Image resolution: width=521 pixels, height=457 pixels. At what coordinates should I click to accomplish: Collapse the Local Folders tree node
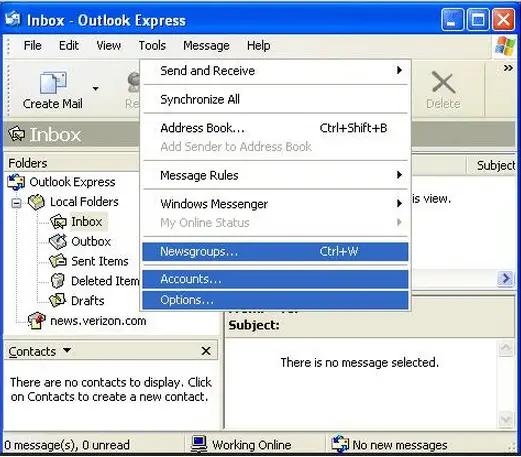click(x=16, y=203)
